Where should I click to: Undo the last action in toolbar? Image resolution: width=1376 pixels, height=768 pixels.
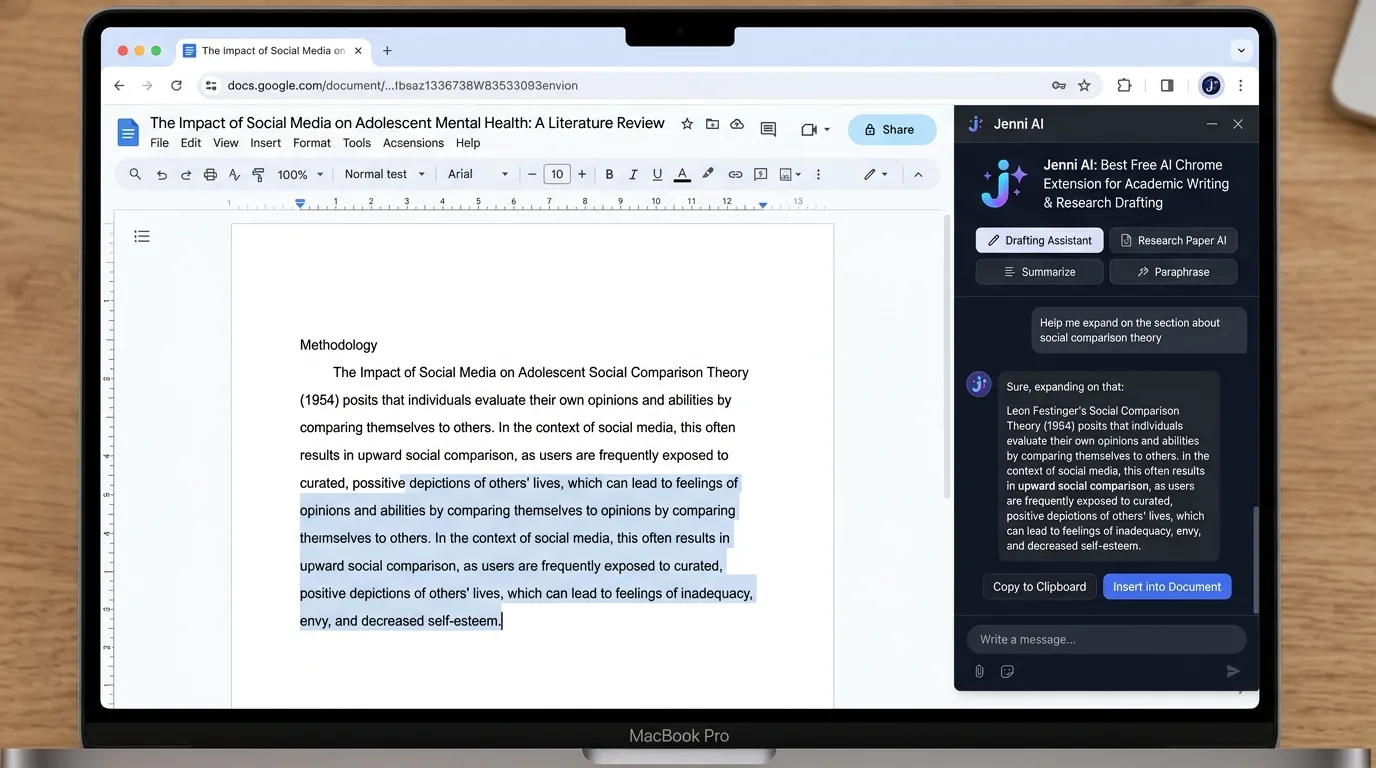161,174
